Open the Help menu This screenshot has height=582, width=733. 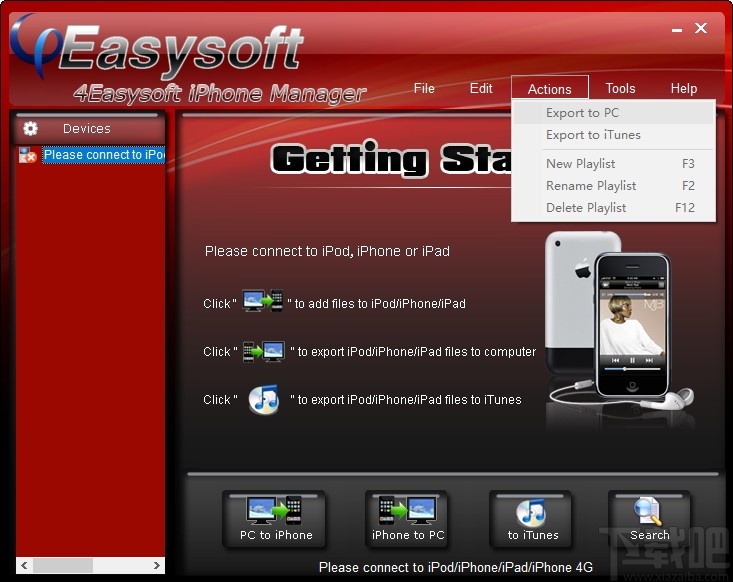click(683, 88)
